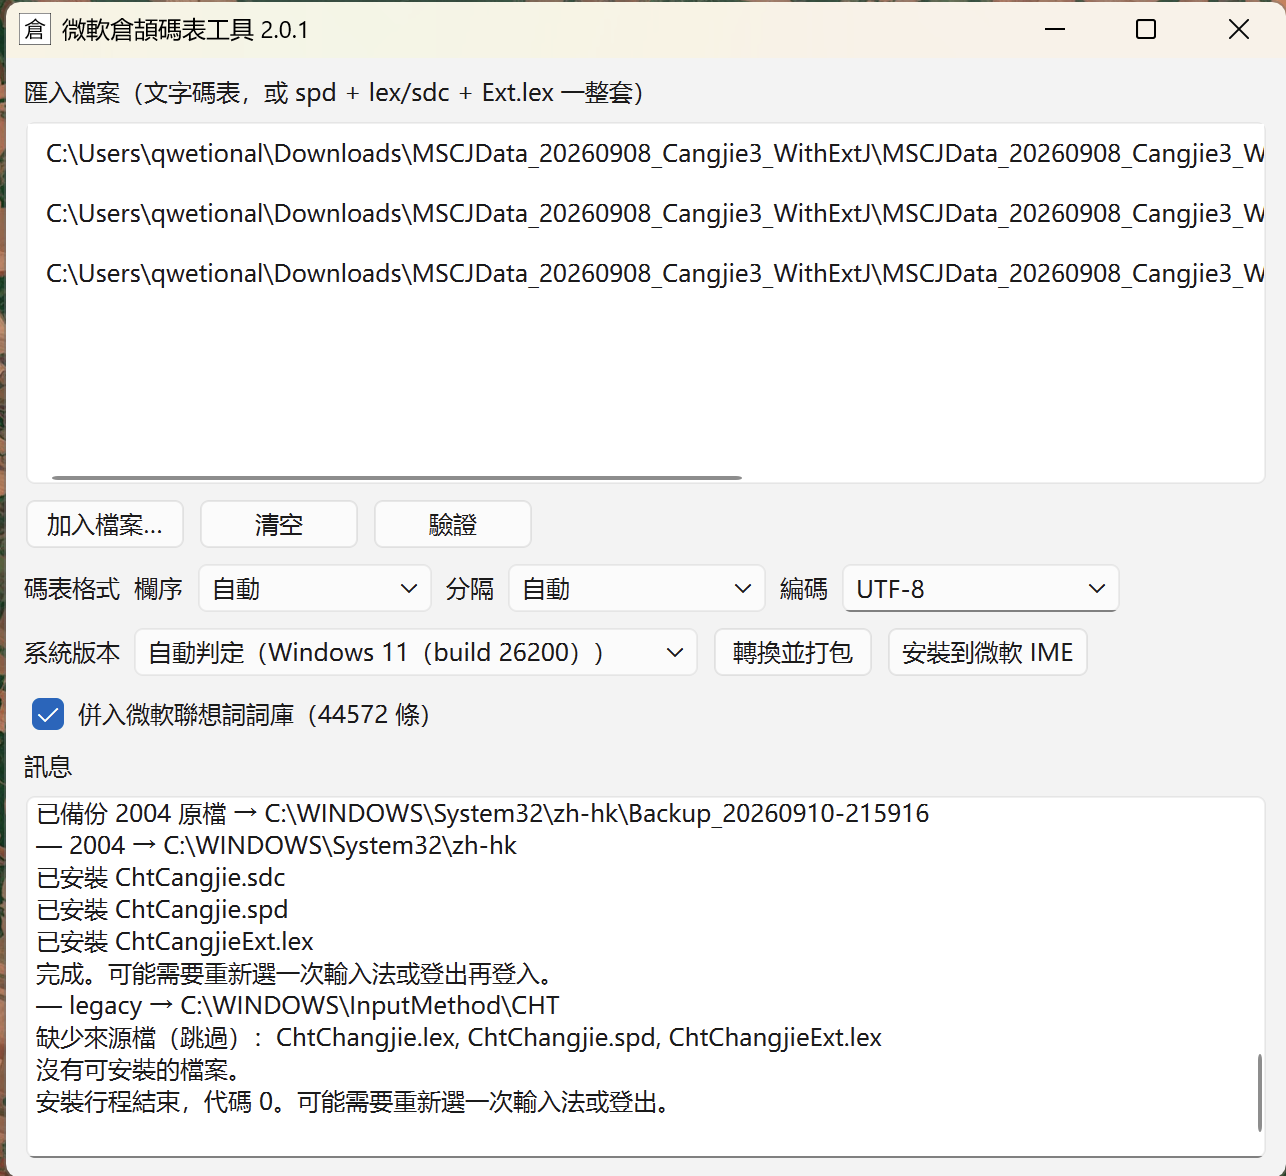The height and width of the screenshot is (1176, 1286).
Task: Close the 微軟倉頡碼表工具 window
Action: tap(1239, 29)
